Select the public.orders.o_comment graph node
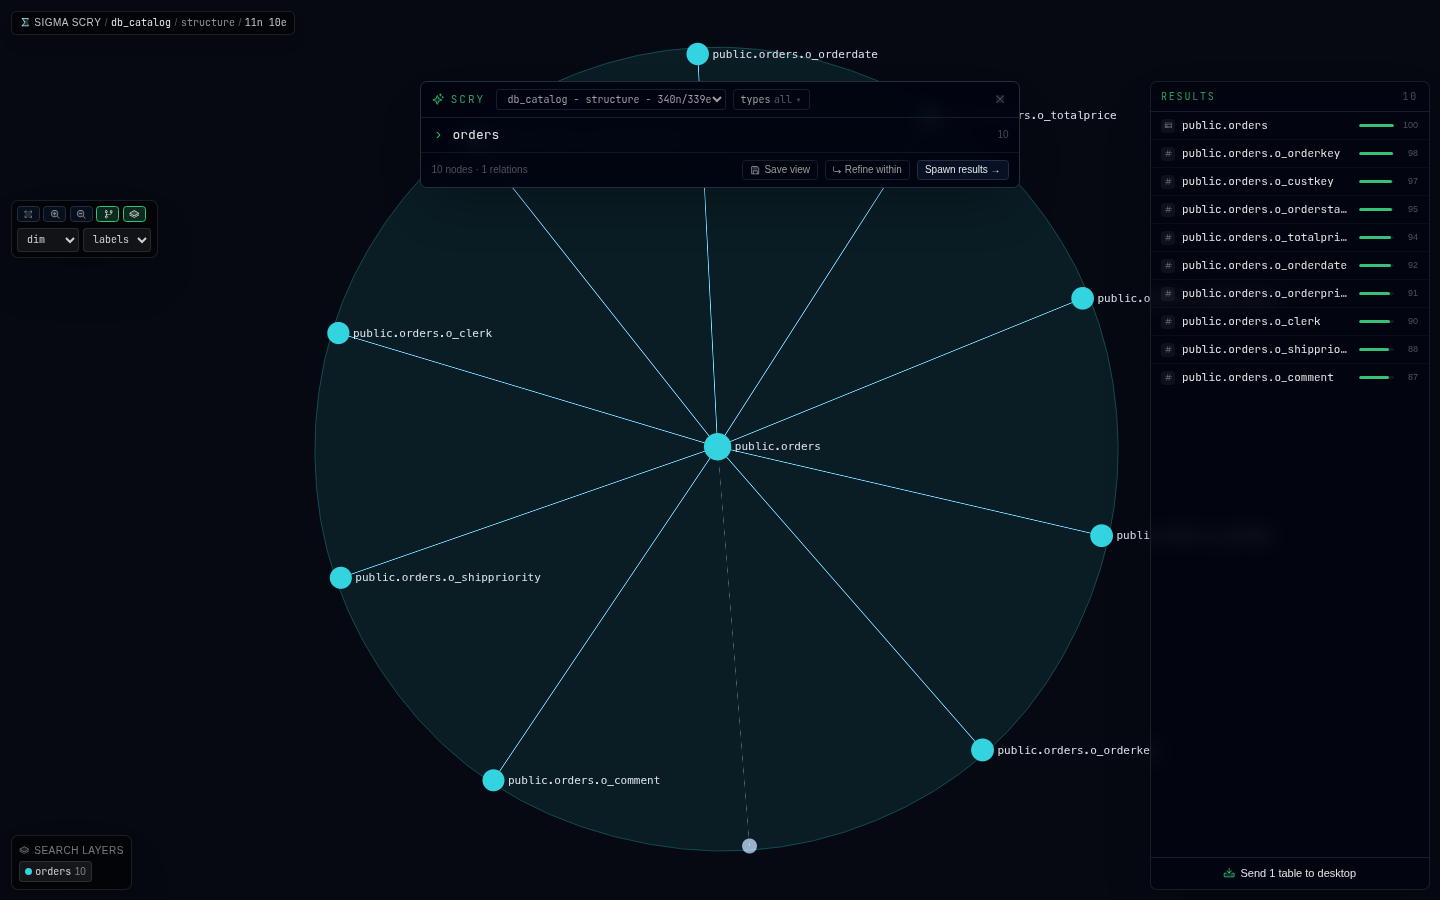Viewport: 1440px width, 900px height. click(493, 780)
